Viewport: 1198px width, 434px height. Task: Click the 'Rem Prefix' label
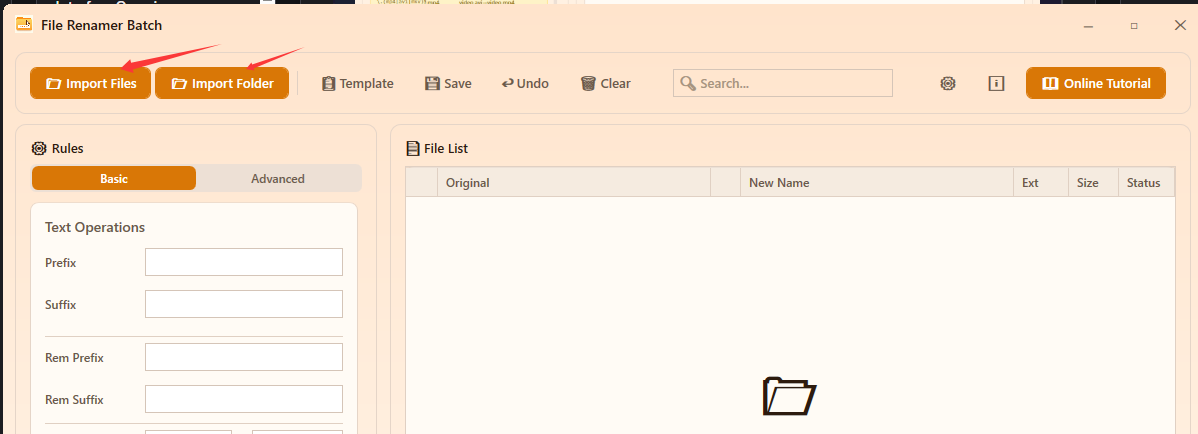click(x=74, y=358)
